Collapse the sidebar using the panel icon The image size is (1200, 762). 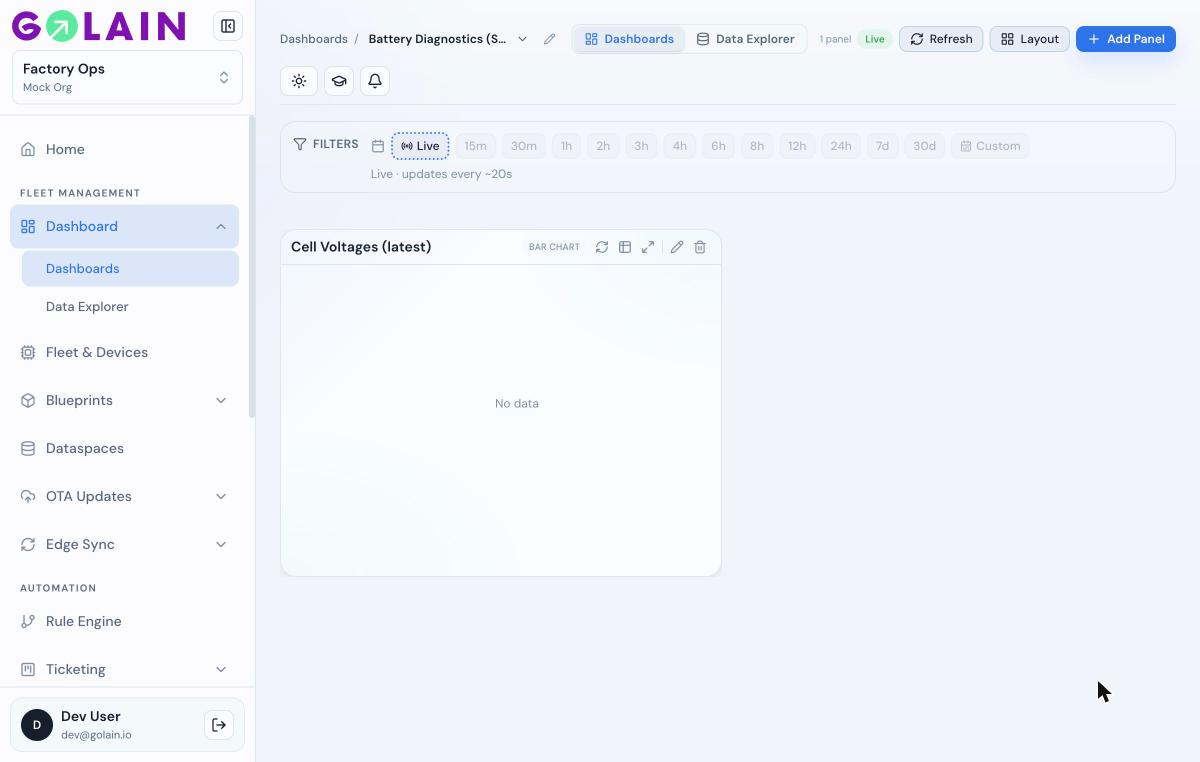pyautogui.click(x=228, y=26)
